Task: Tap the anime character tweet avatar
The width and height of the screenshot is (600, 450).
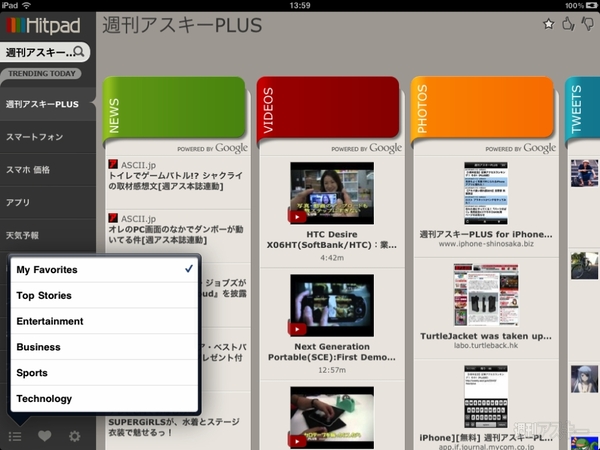Action: [x=584, y=379]
